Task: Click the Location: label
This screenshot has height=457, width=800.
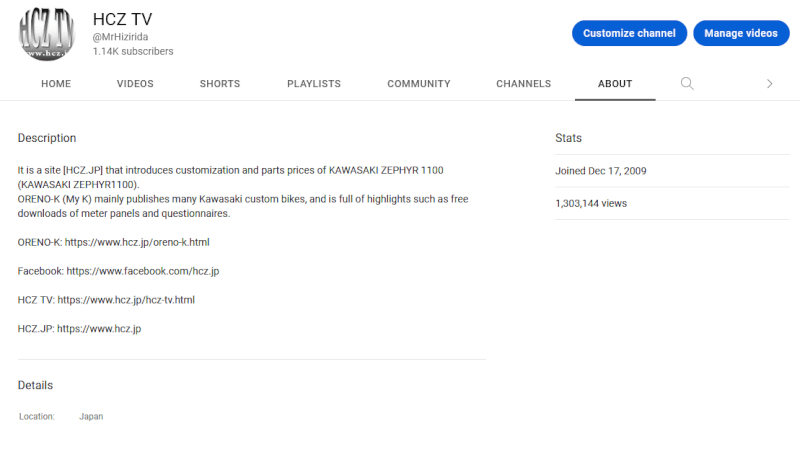Action: click(x=37, y=417)
